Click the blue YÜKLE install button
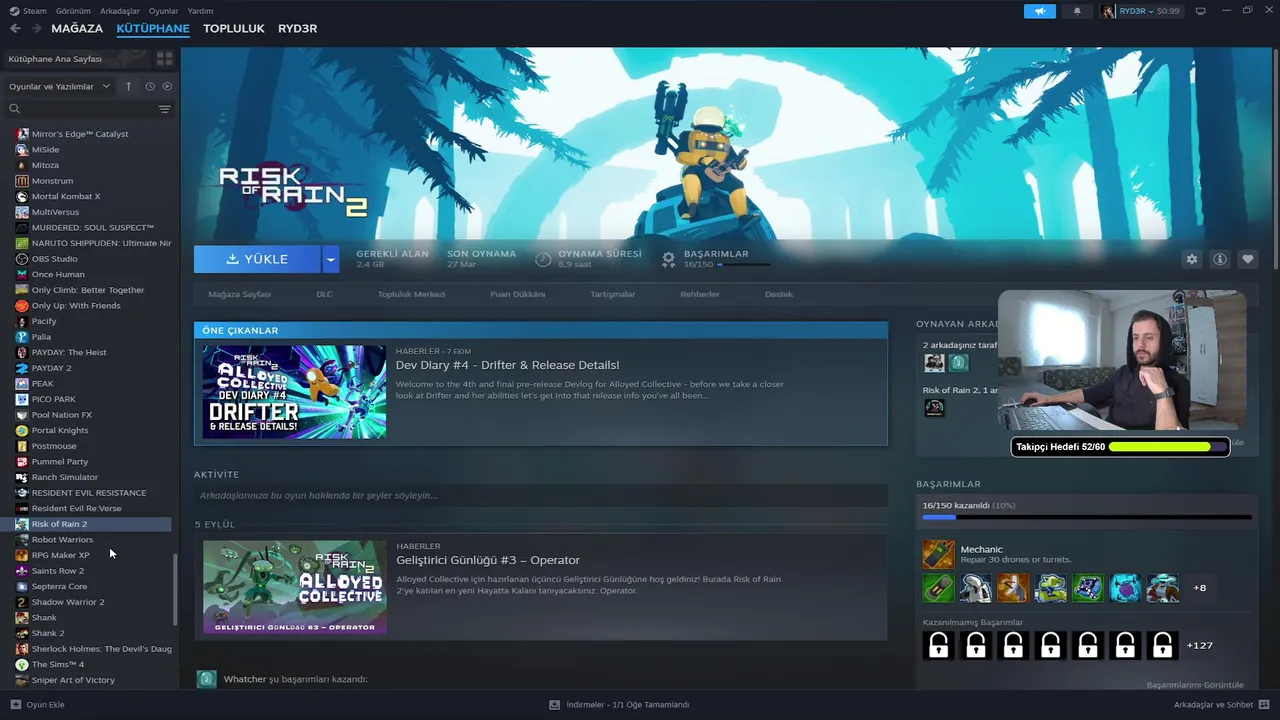 pyautogui.click(x=257, y=259)
